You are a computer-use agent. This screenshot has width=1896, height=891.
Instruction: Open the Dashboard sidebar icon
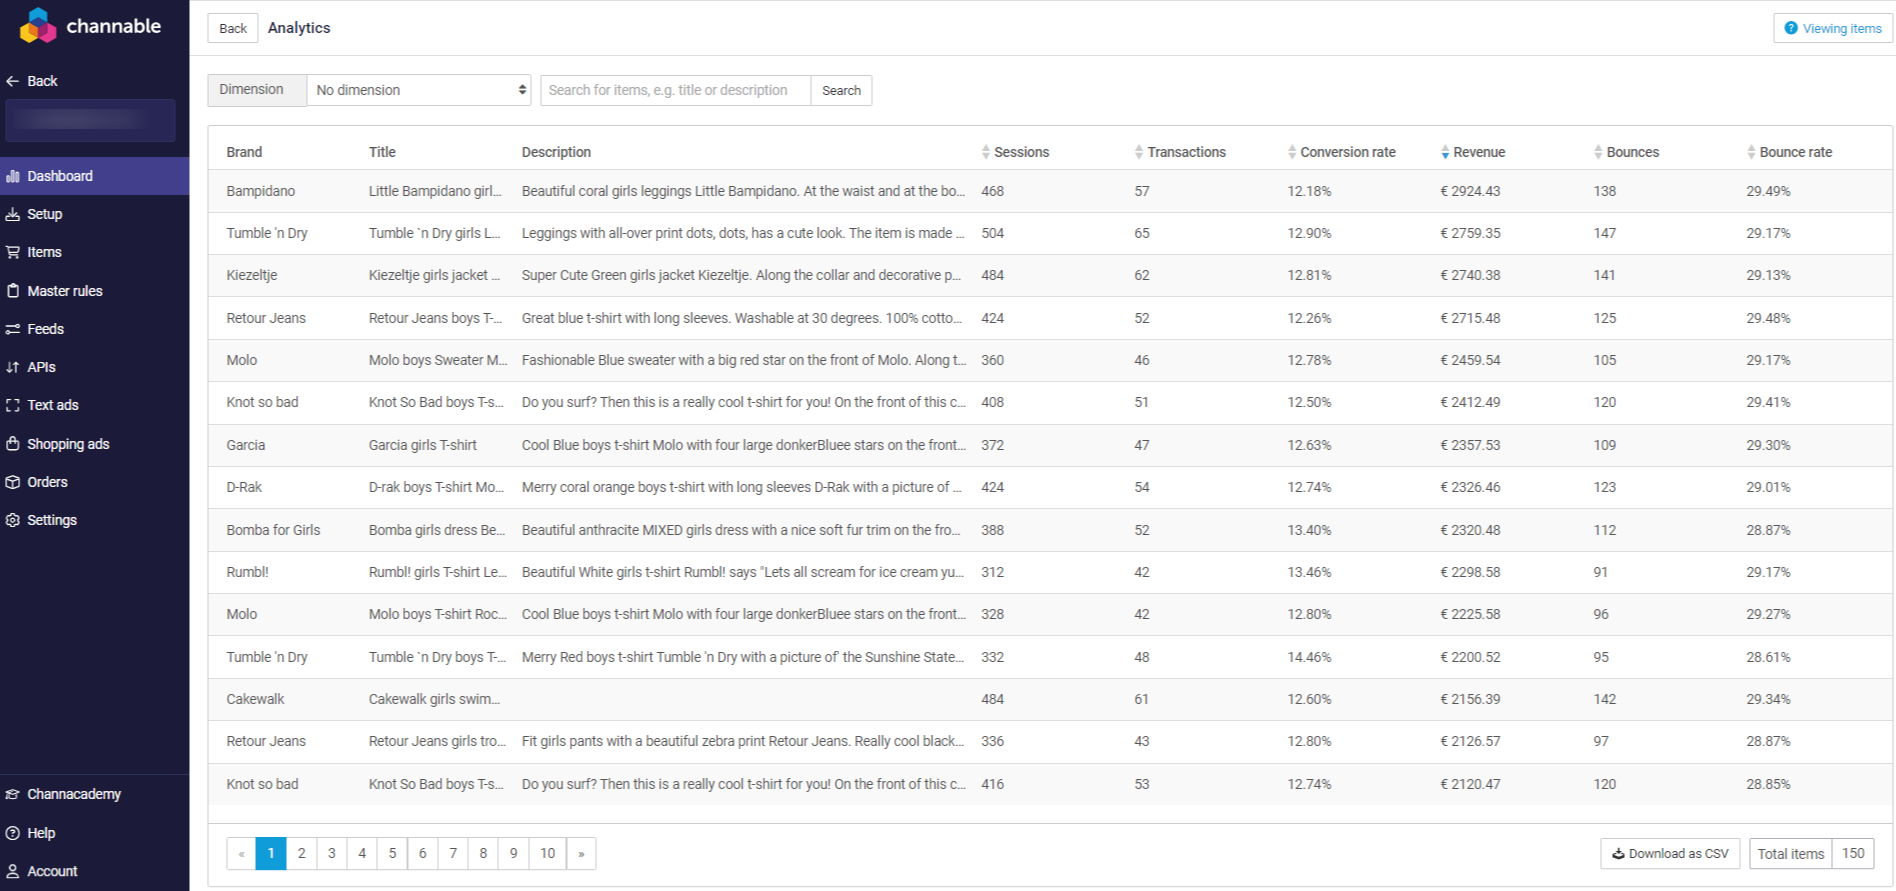coord(13,176)
